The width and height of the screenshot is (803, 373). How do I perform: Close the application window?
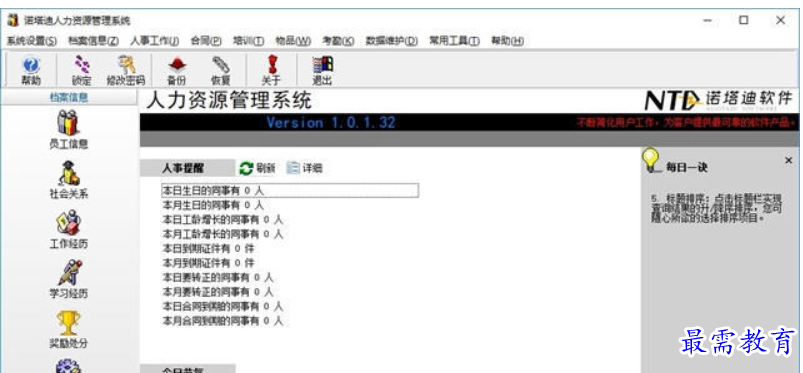tap(780, 20)
